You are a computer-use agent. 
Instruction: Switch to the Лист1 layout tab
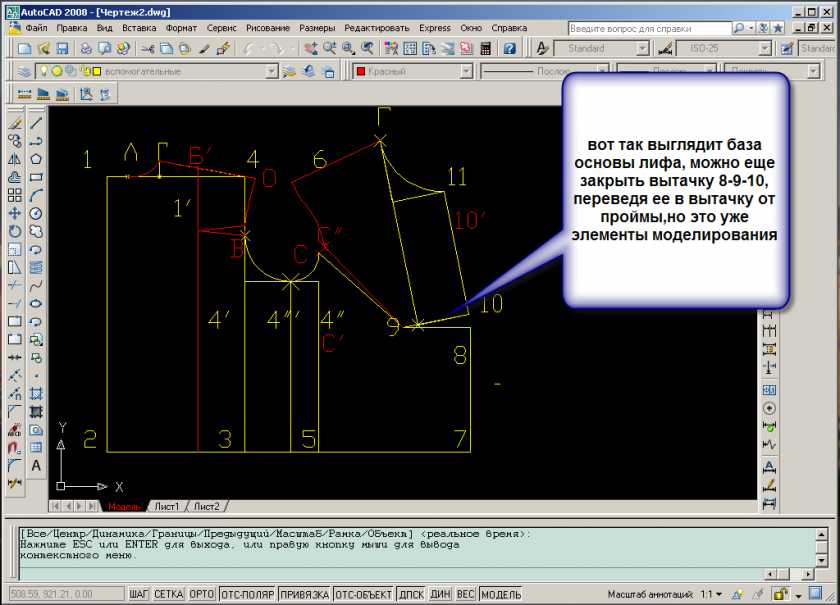point(164,506)
